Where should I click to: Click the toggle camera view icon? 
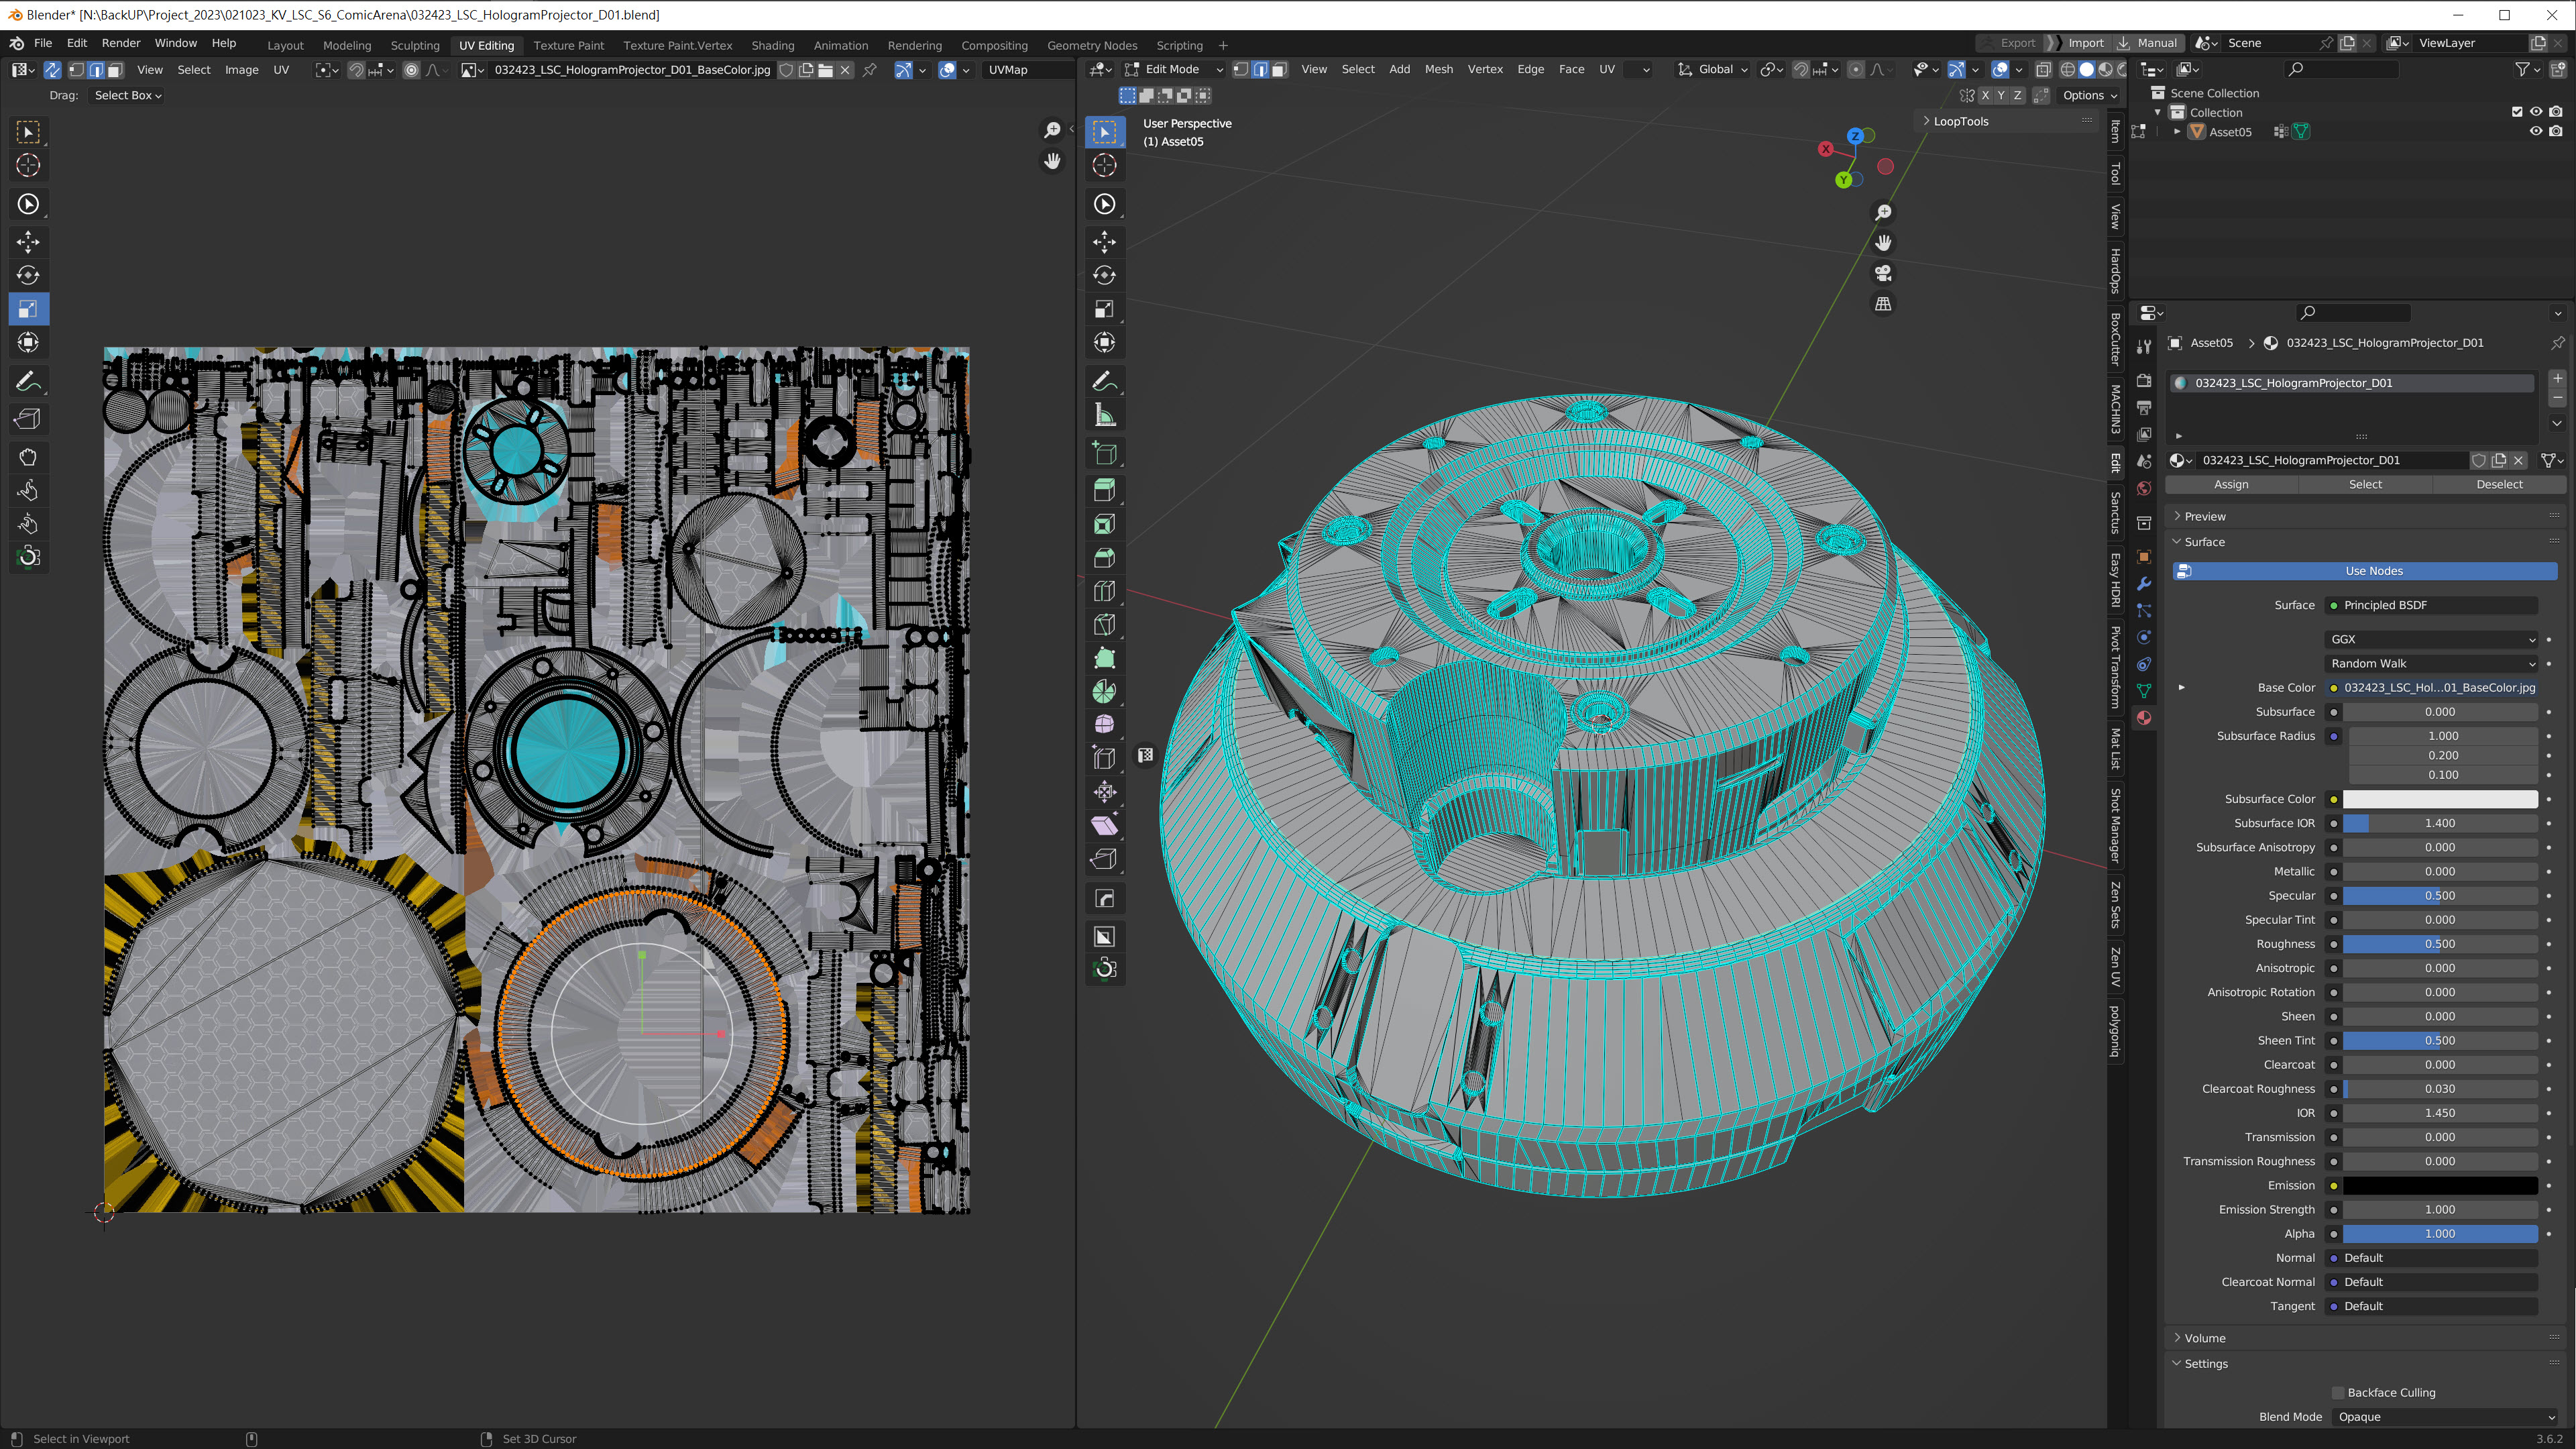(x=1883, y=273)
